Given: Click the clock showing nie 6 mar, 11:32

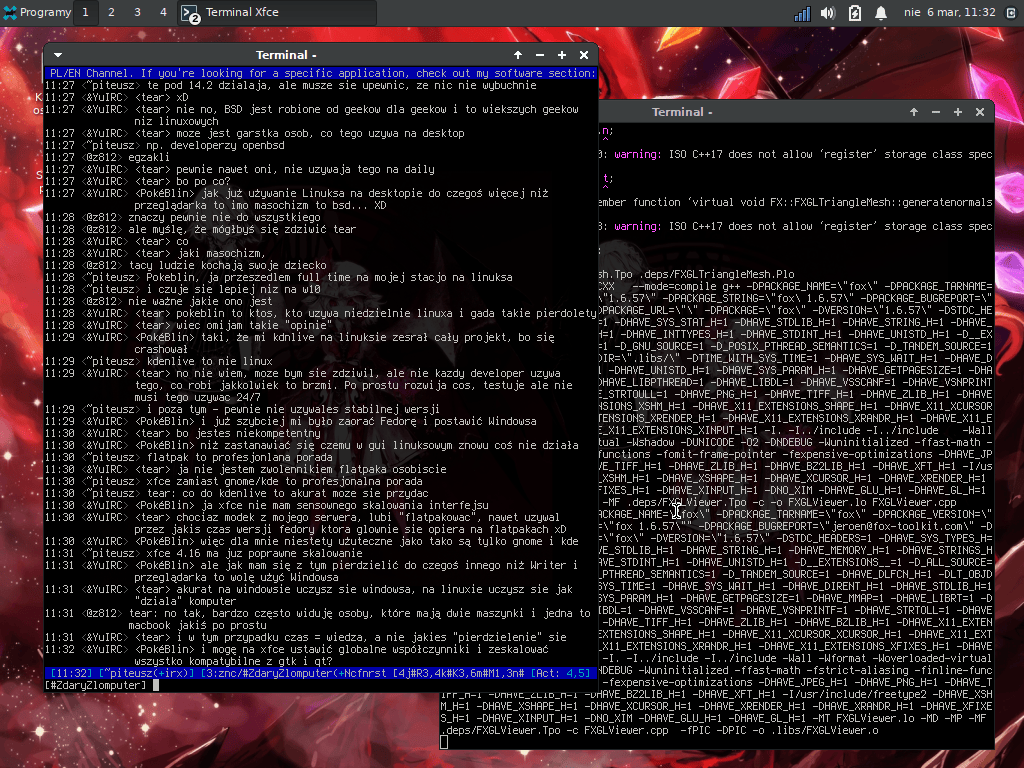Looking at the screenshot, I should [949, 13].
